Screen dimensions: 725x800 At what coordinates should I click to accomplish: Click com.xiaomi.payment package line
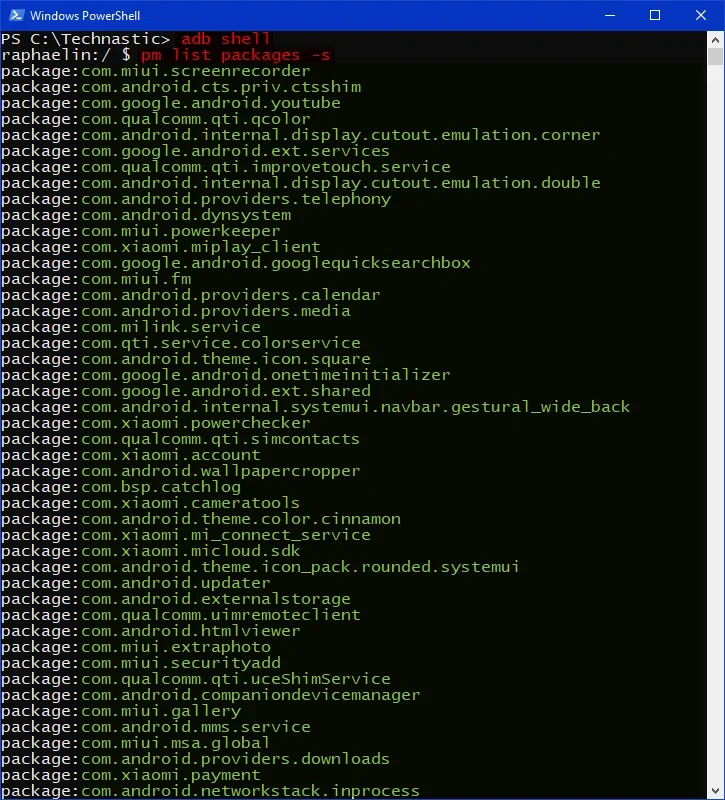(131, 774)
